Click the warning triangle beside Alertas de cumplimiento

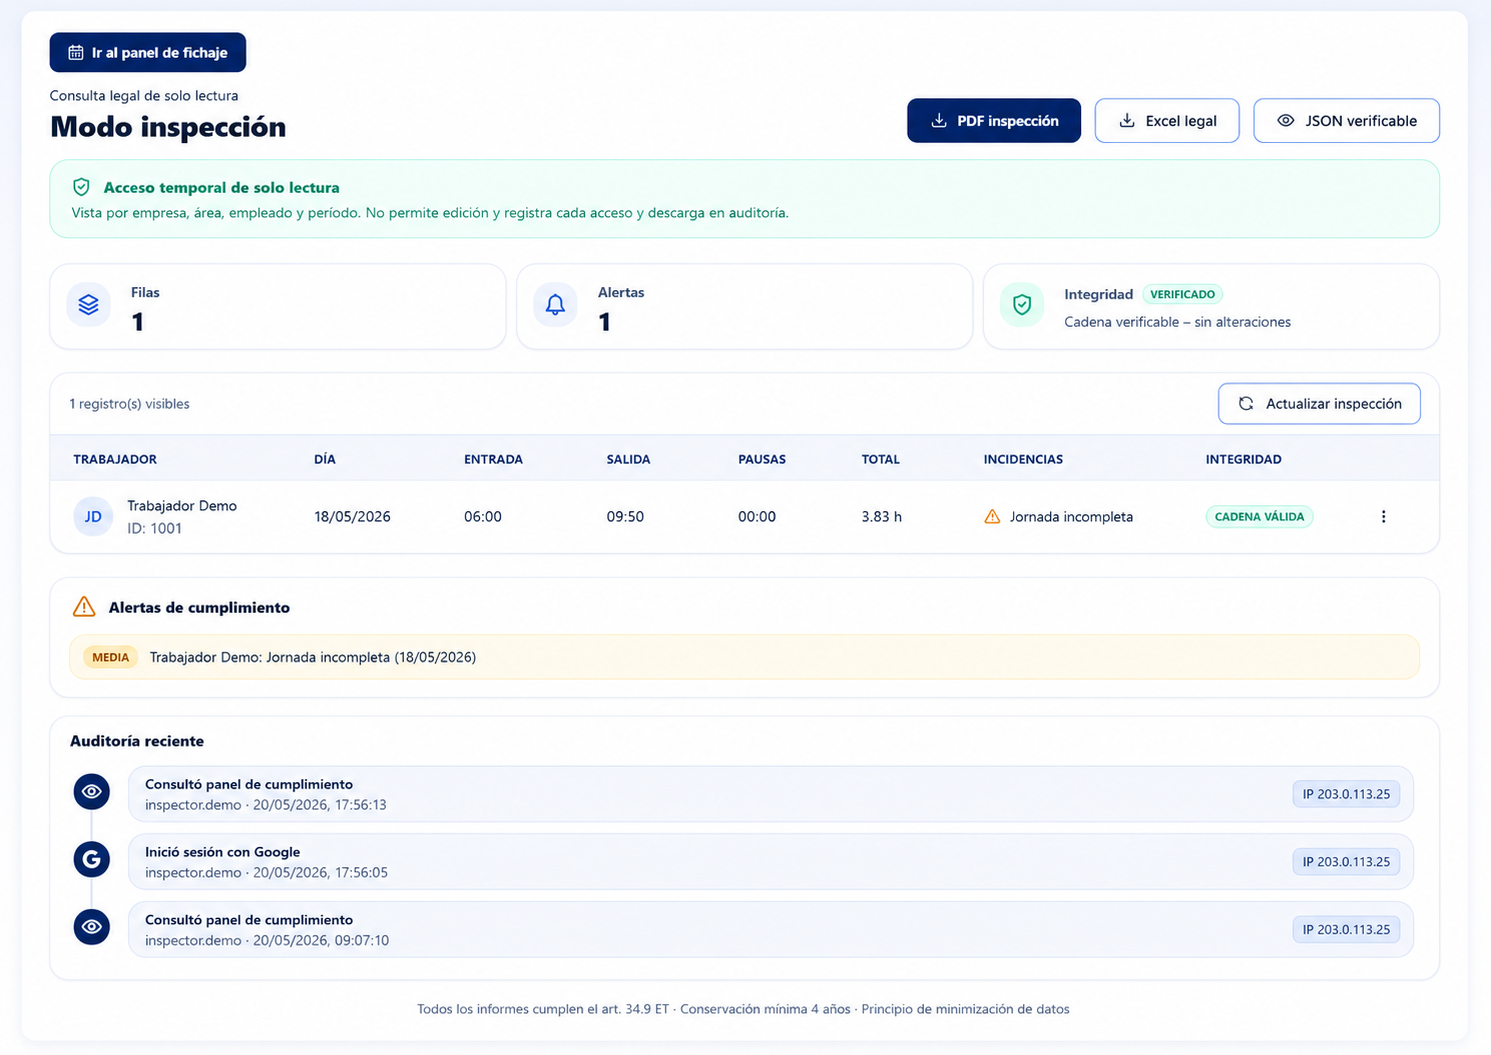click(84, 607)
